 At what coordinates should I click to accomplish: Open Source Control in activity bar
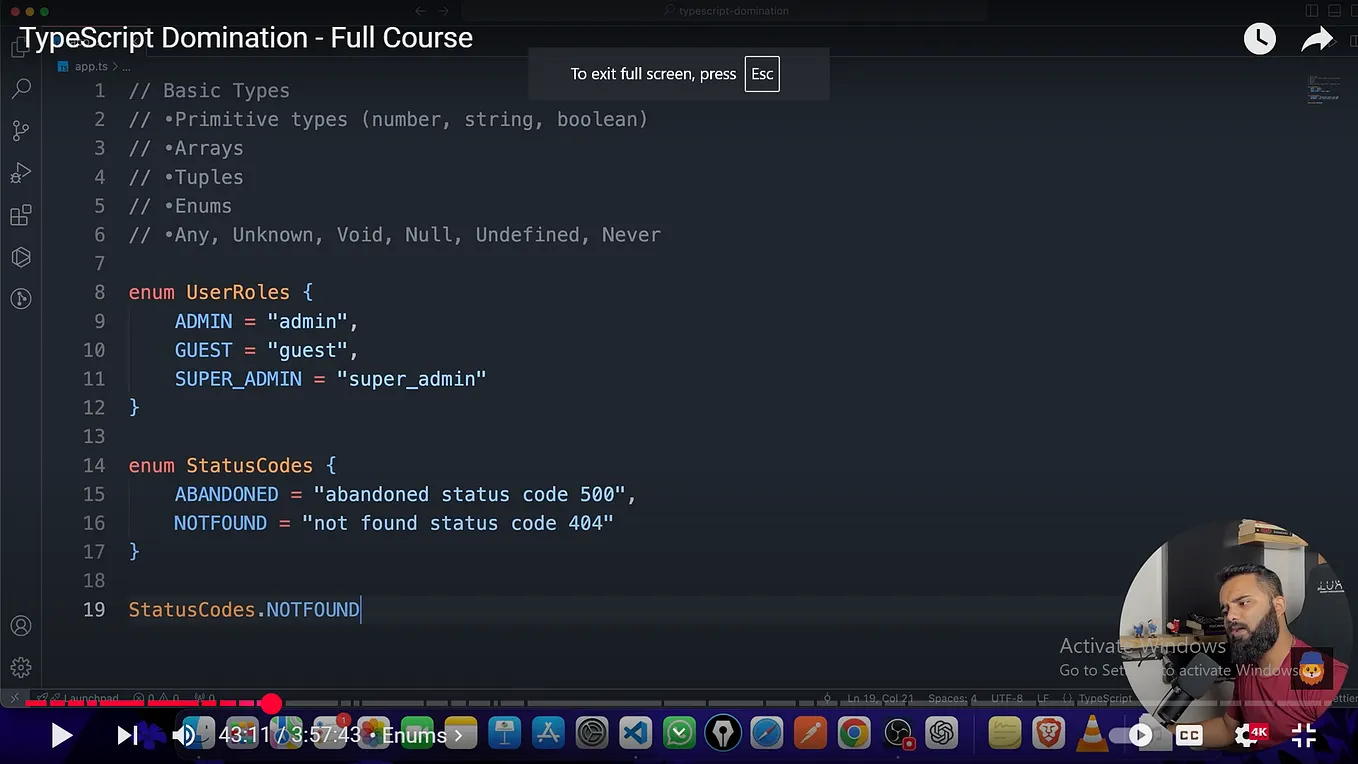[x=20, y=130]
